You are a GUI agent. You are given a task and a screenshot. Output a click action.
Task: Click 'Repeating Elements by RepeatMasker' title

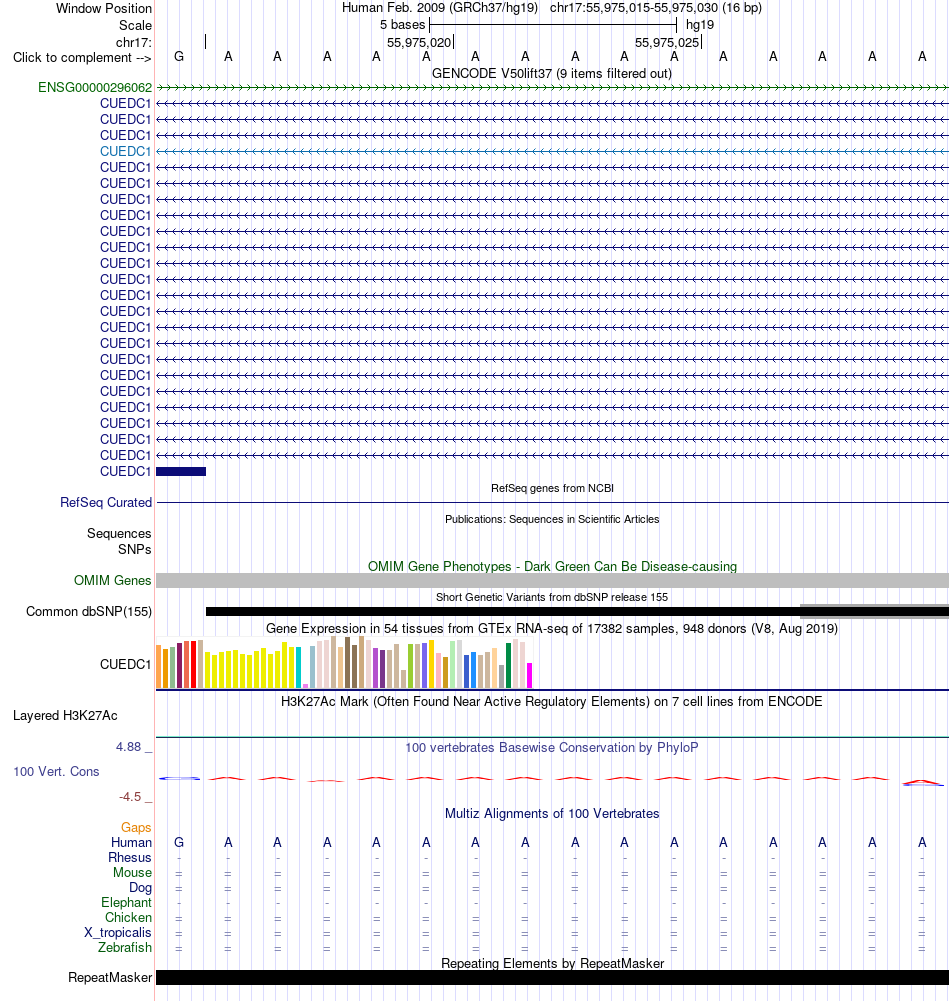[552, 963]
